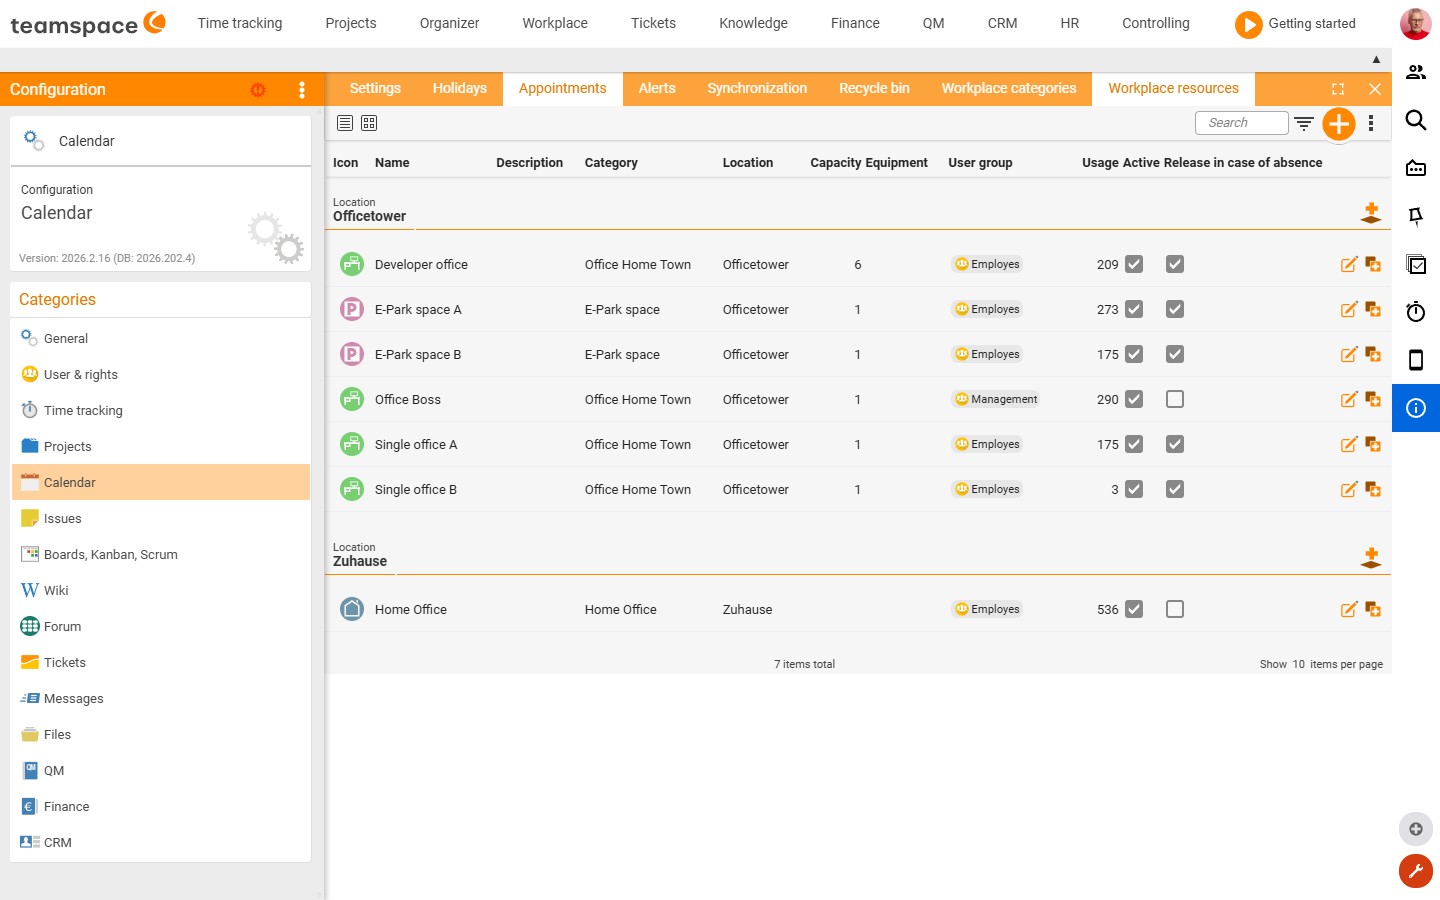This screenshot has height=900, width=1440.
Task: Add new workplace resource with plus button
Action: pos(1339,124)
